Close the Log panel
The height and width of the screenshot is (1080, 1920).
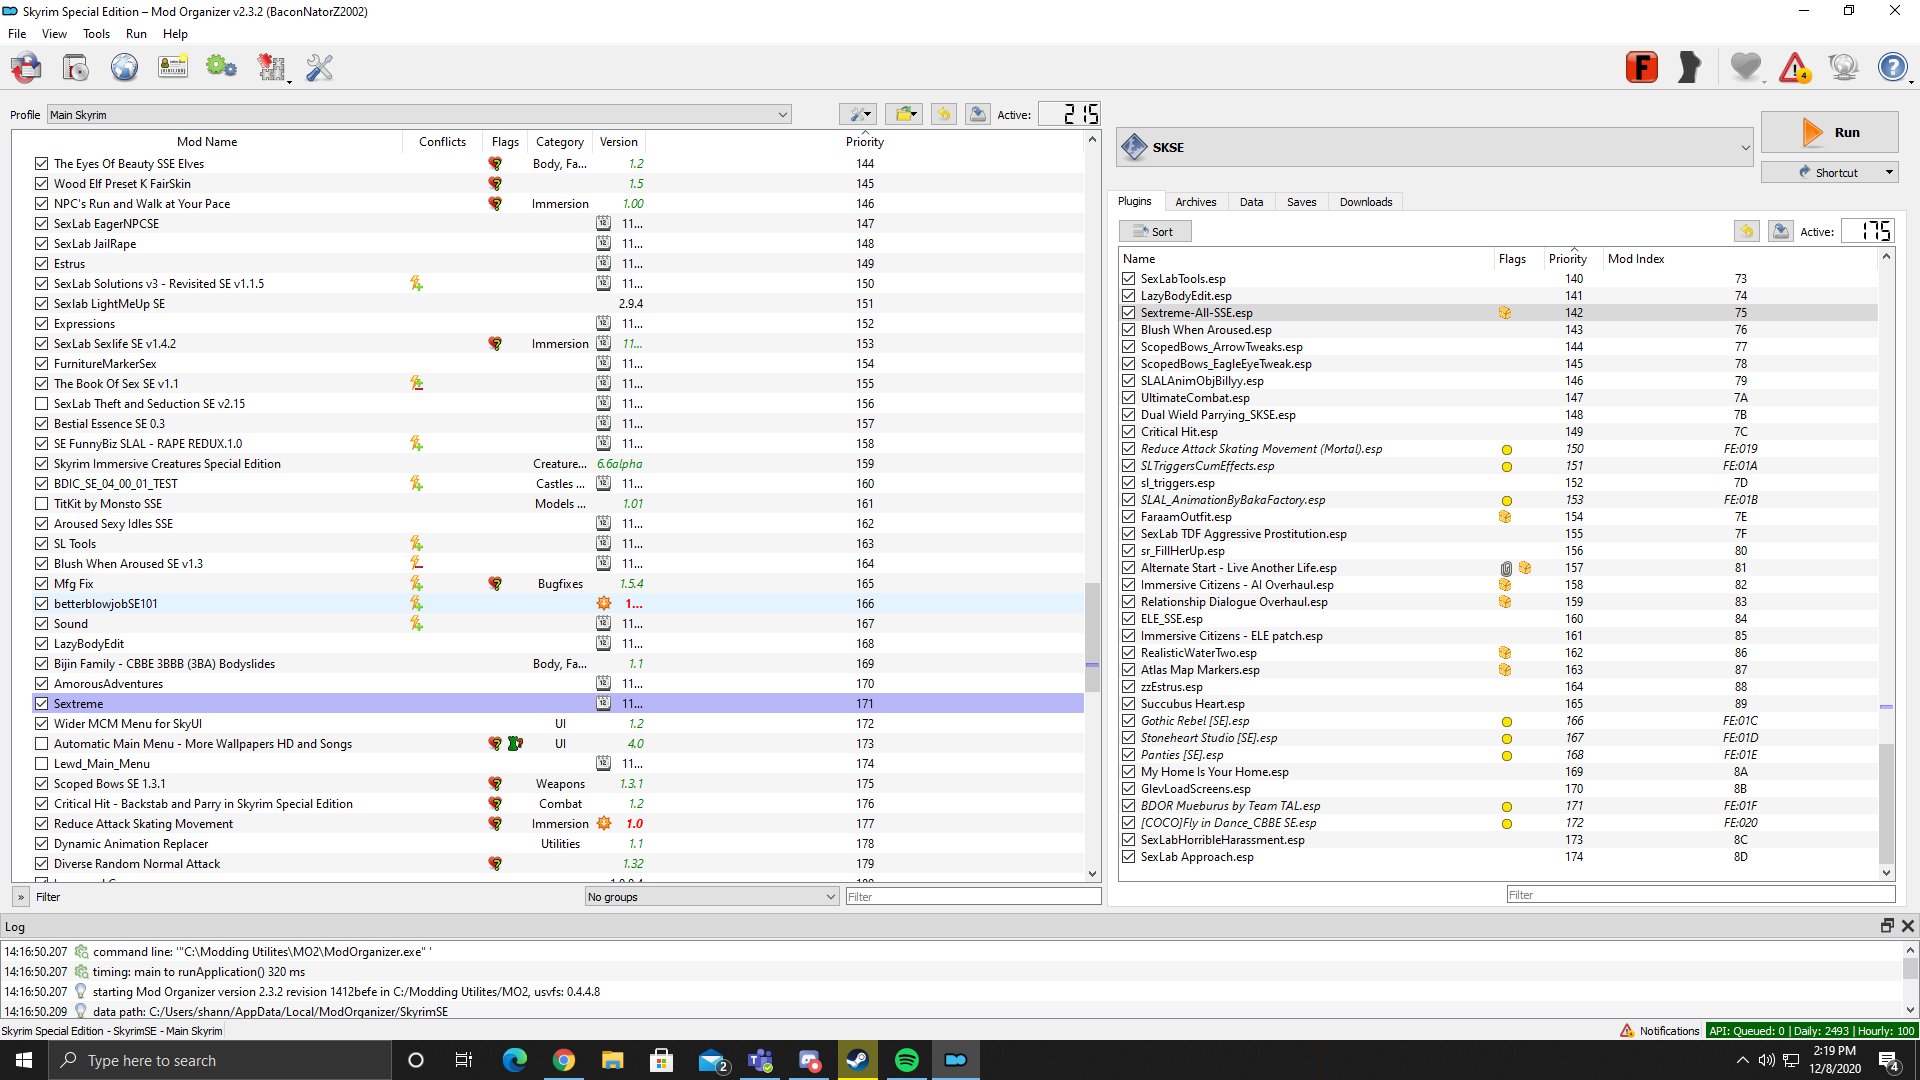(x=1908, y=926)
